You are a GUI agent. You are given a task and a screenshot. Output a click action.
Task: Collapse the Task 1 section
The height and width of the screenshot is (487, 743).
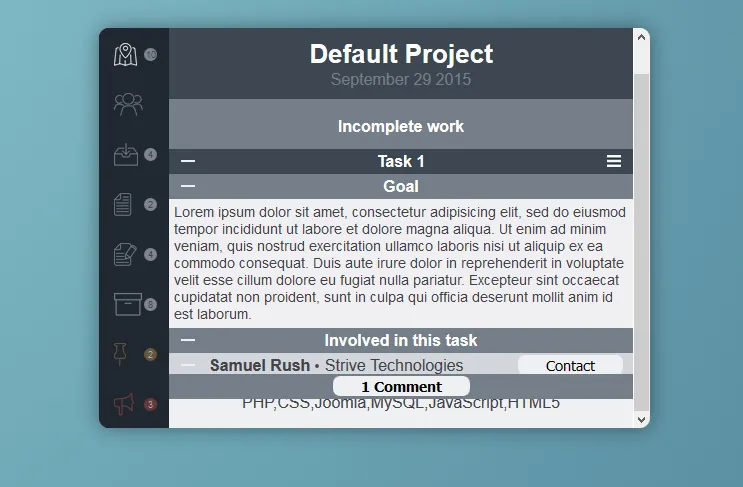(188, 161)
